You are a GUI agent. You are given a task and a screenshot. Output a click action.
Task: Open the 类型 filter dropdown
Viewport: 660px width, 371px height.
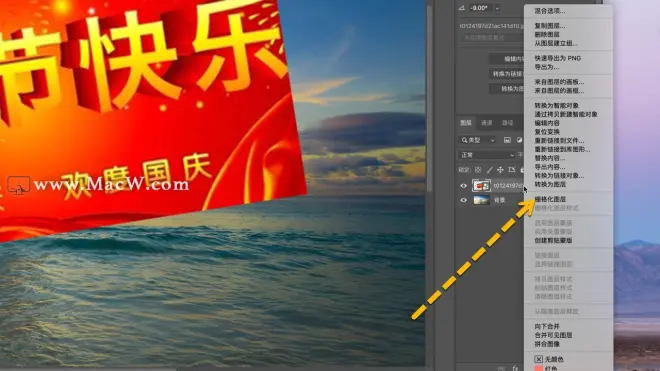(477, 140)
